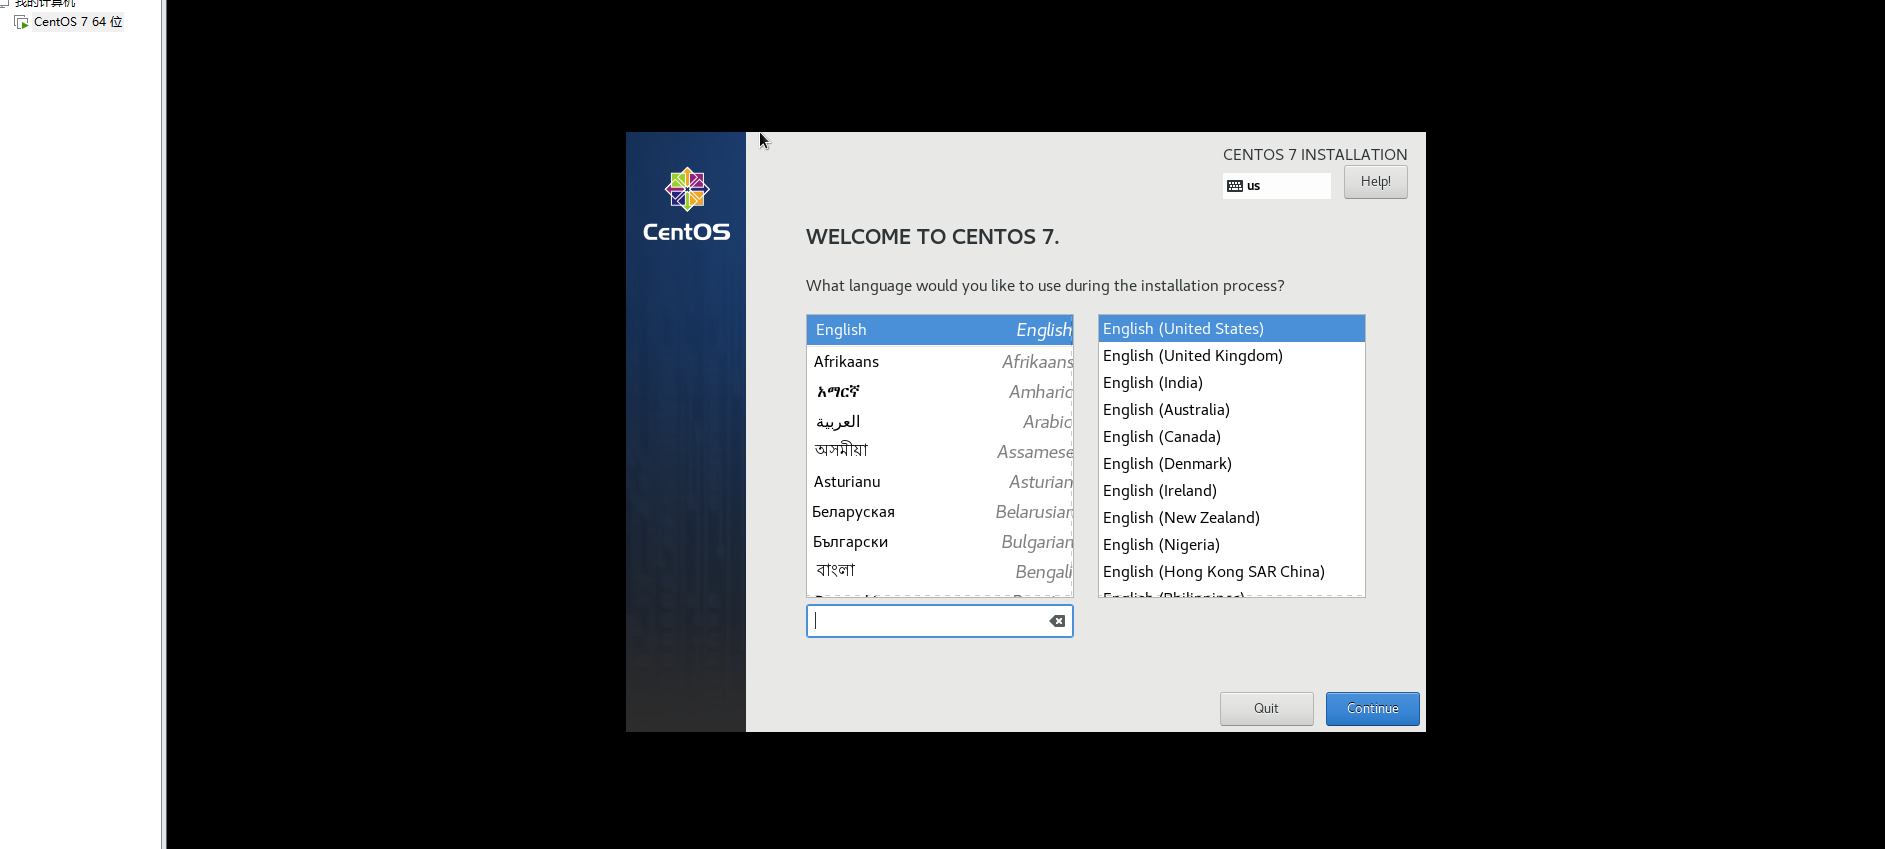Choose English (New Zealand) locale

click(1231, 518)
